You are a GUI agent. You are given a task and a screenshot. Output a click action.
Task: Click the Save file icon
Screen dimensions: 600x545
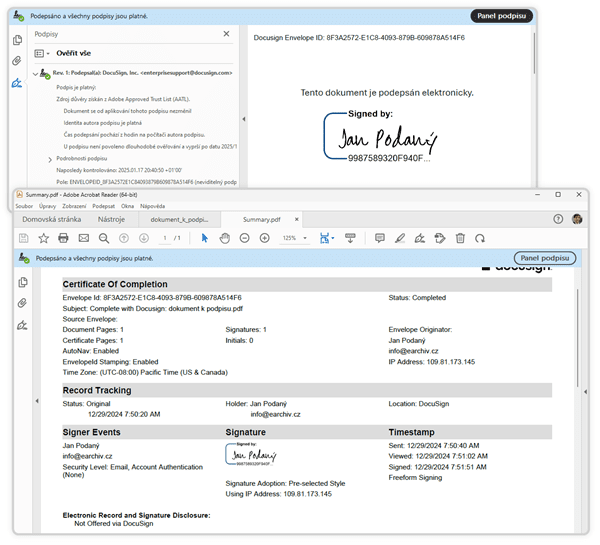24,238
